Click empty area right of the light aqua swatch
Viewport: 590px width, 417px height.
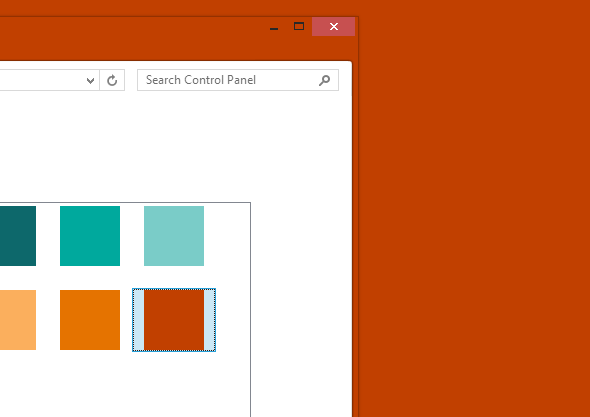[x=227, y=236]
